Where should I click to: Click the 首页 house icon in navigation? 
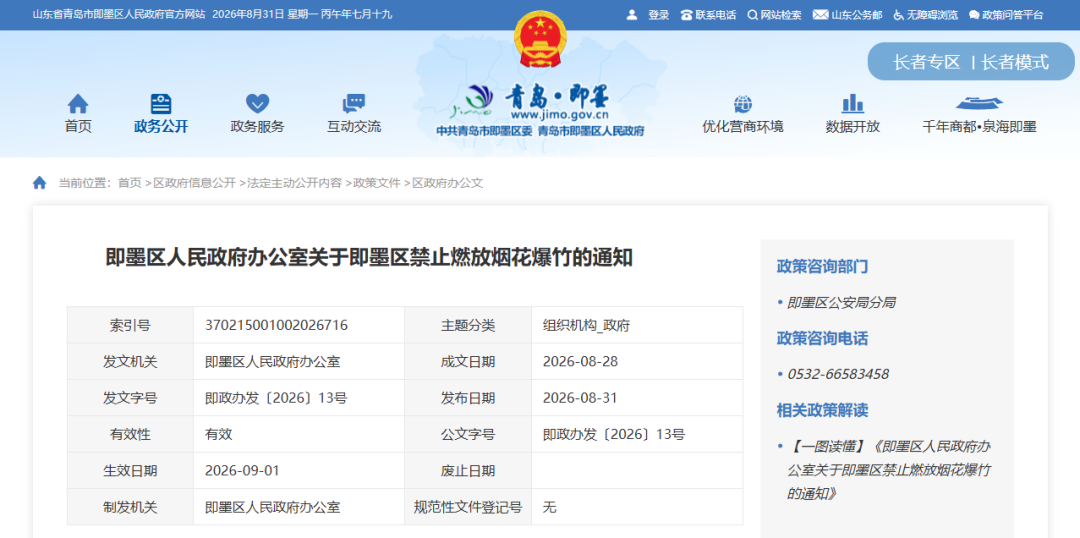coord(78,104)
